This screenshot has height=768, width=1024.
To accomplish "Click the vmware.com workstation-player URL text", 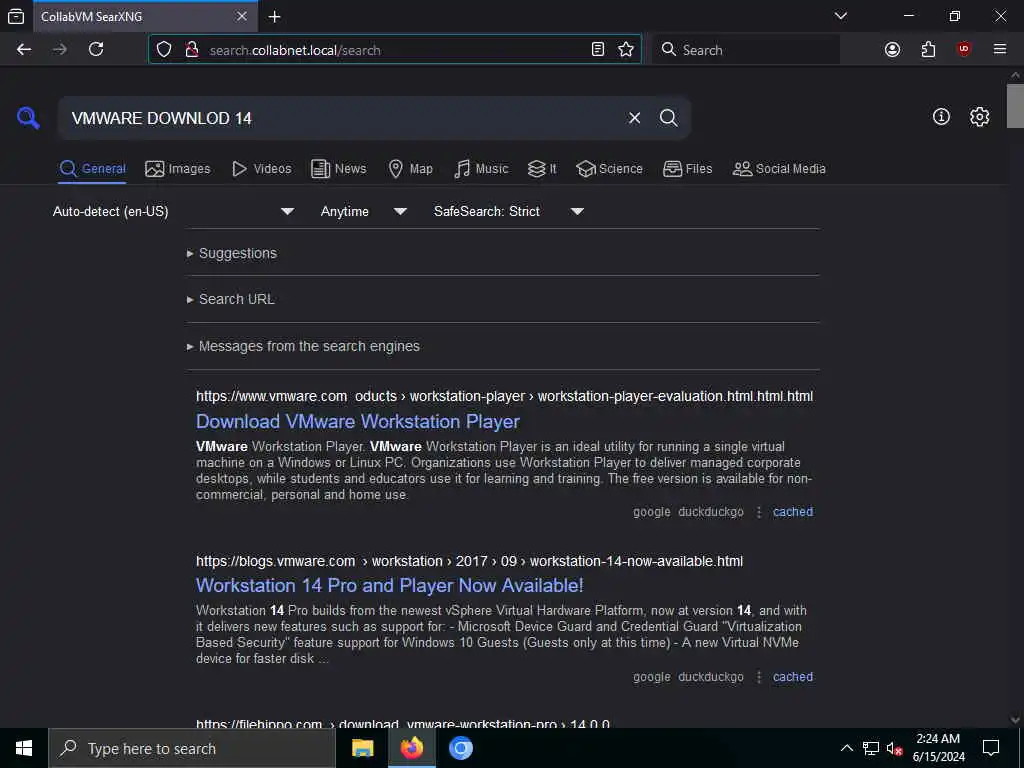I will (504, 396).
